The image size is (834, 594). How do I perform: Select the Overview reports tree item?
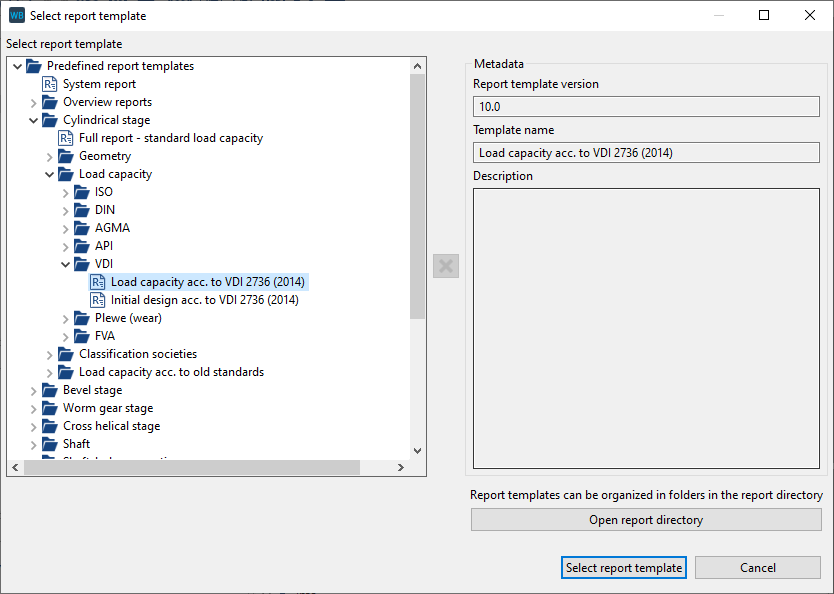click(107, 102)
